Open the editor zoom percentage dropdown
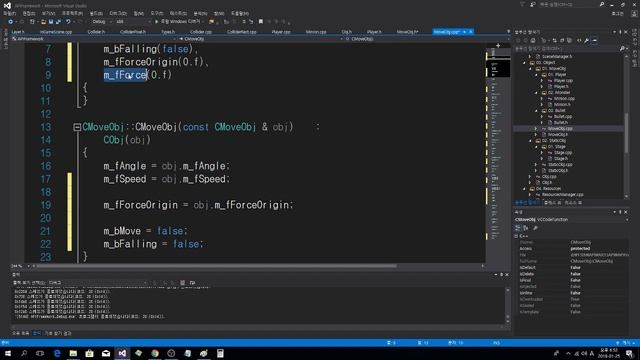Image resolution: width=640 pixels, height=360 pixels. click(x=20, y=266)
